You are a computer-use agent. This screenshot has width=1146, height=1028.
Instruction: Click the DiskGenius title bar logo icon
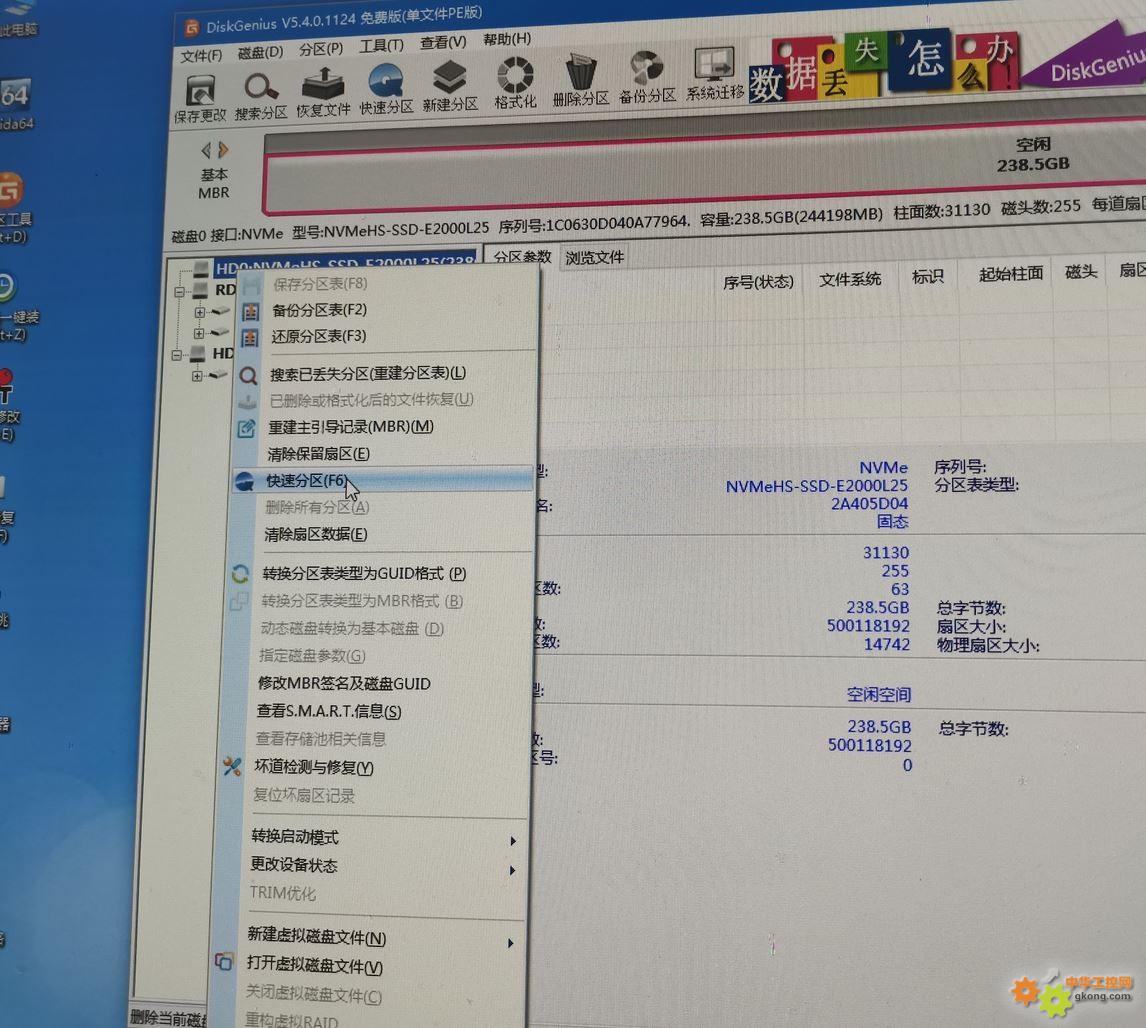tap(191, 28)
